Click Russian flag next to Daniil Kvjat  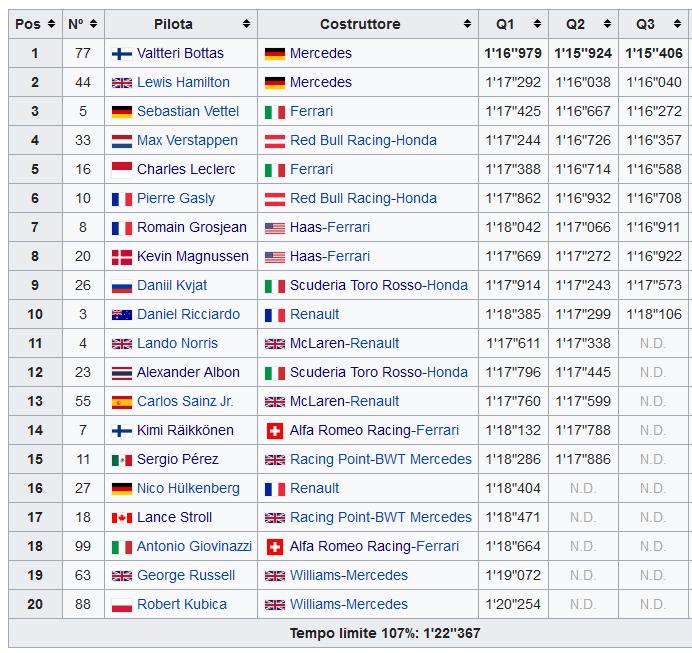coord(122,286)
